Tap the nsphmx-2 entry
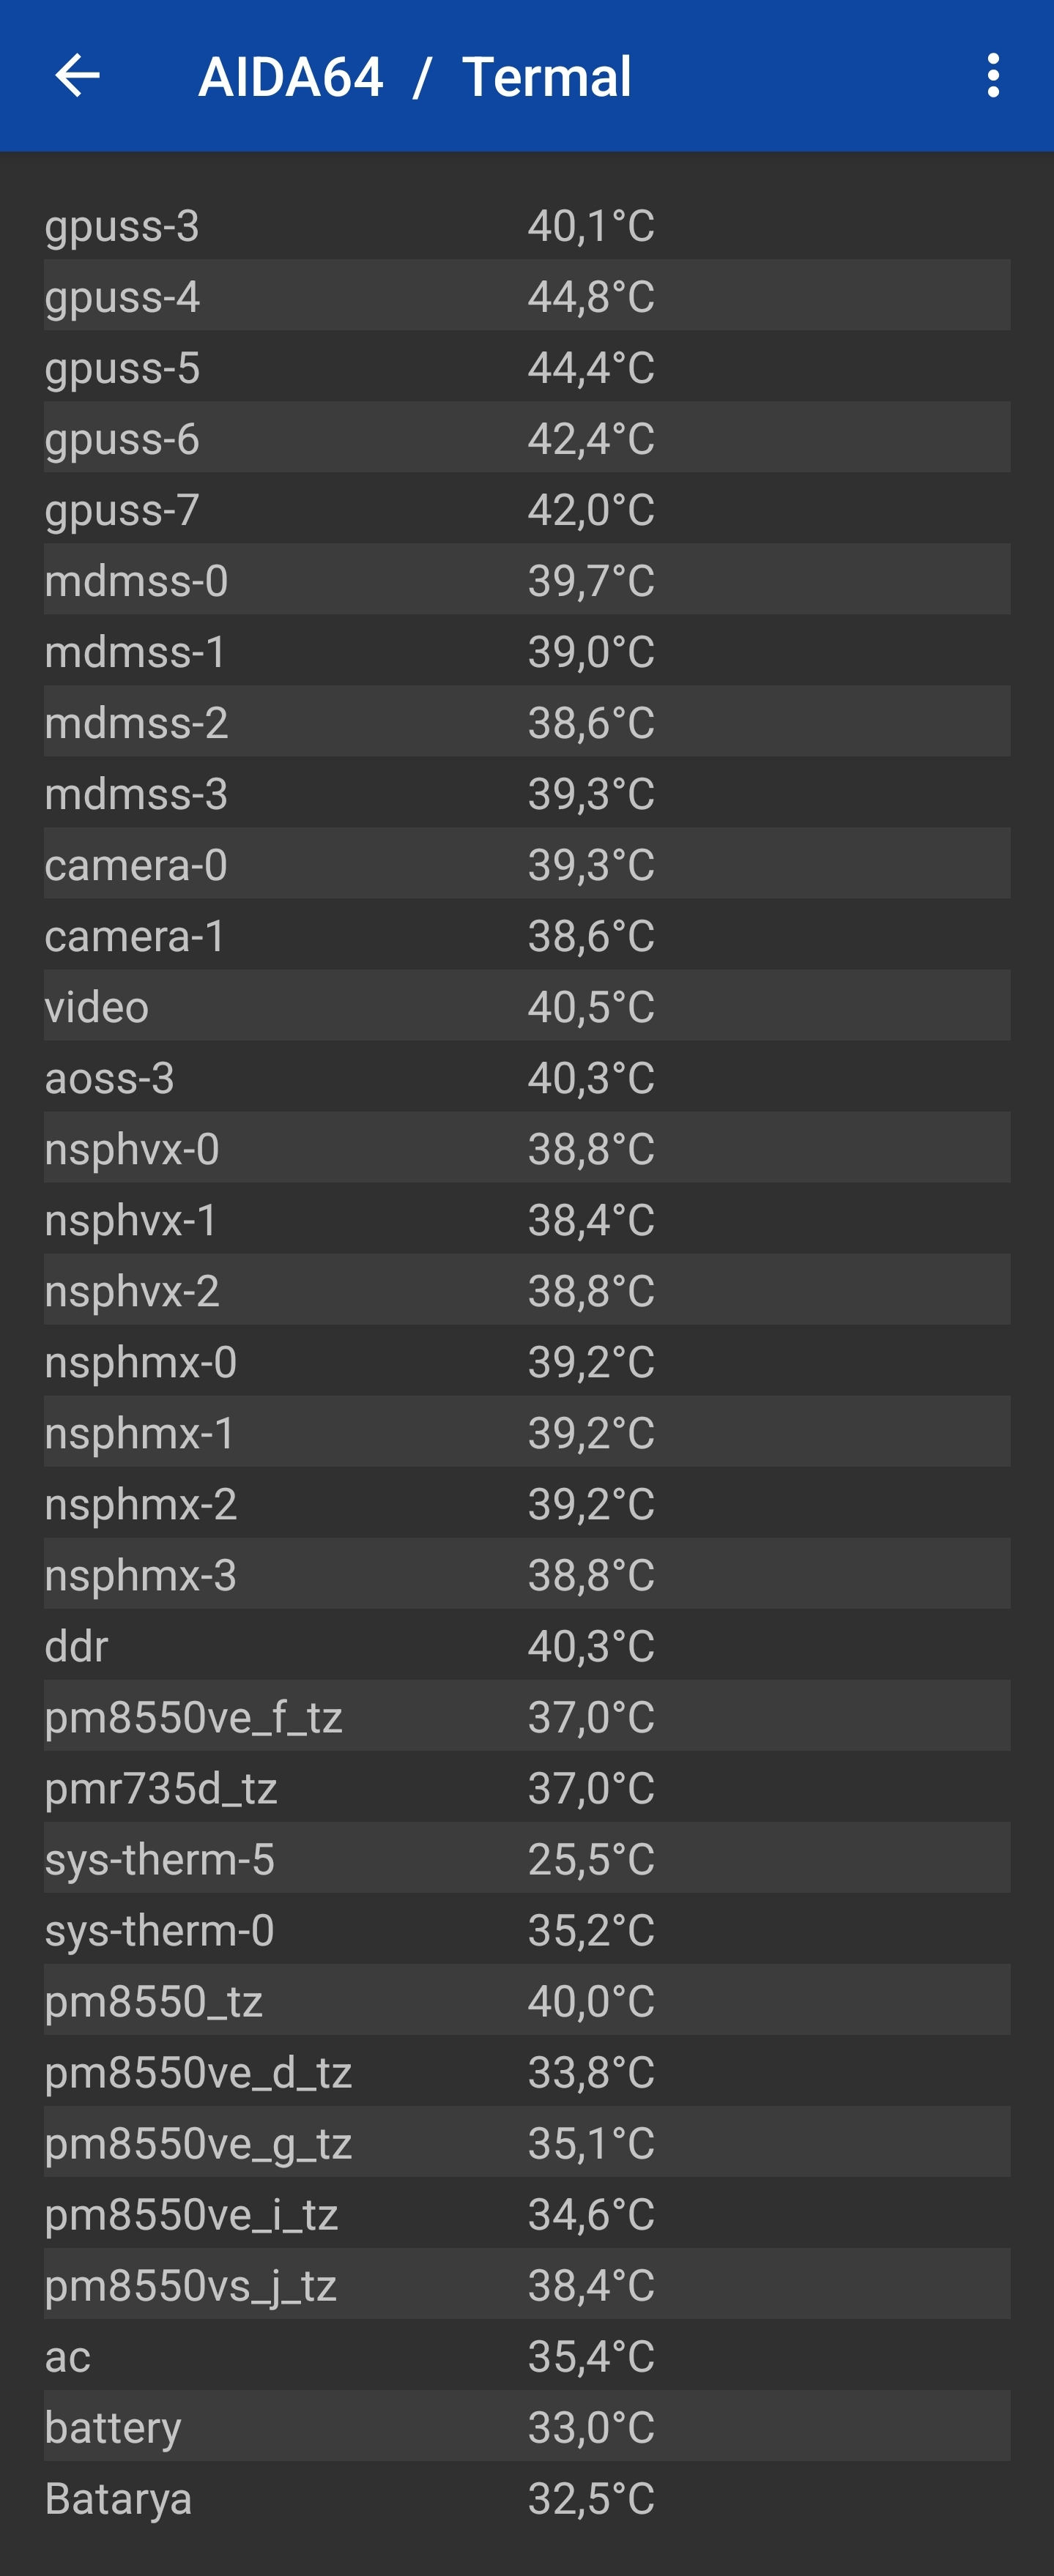This screenshot has width=1054, height=2576. click(527, 1503)
